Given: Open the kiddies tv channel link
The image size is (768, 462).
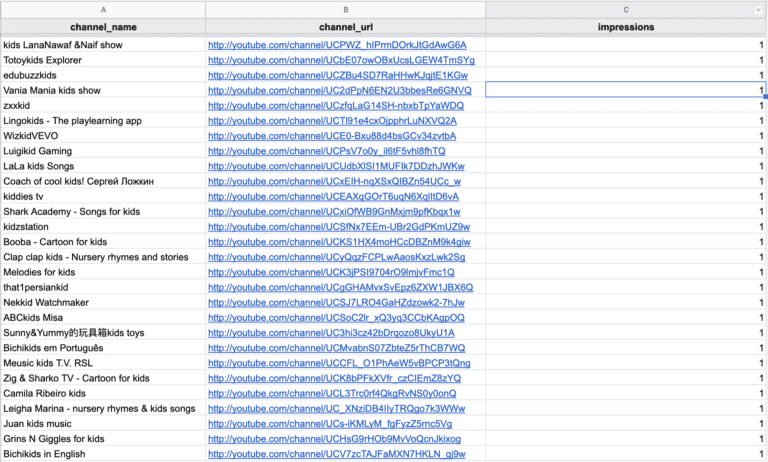Looking at the screenshot, I should pyautogui.click(x=333, y=197).
